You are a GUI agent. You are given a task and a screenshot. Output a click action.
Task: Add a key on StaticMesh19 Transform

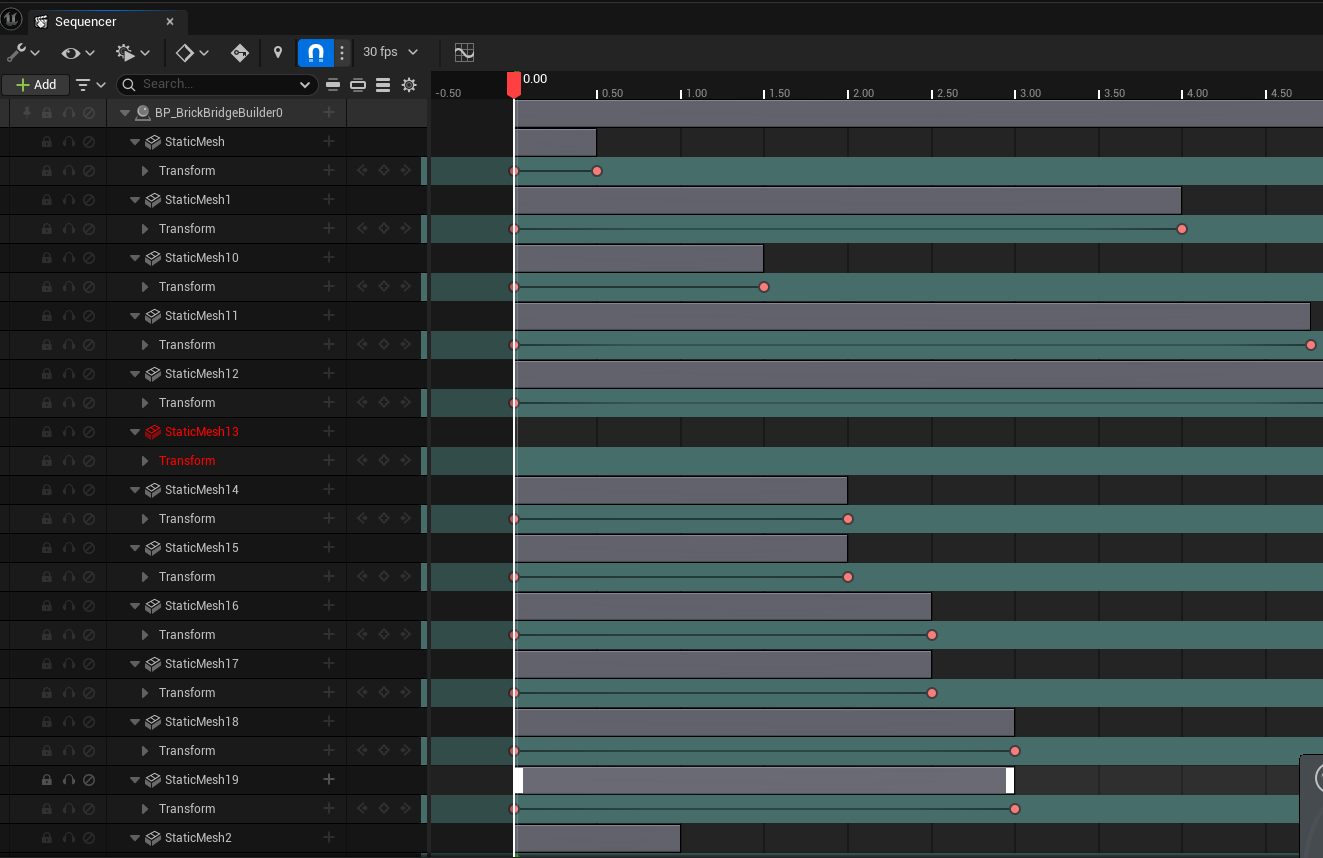click(x=384, y=809)
